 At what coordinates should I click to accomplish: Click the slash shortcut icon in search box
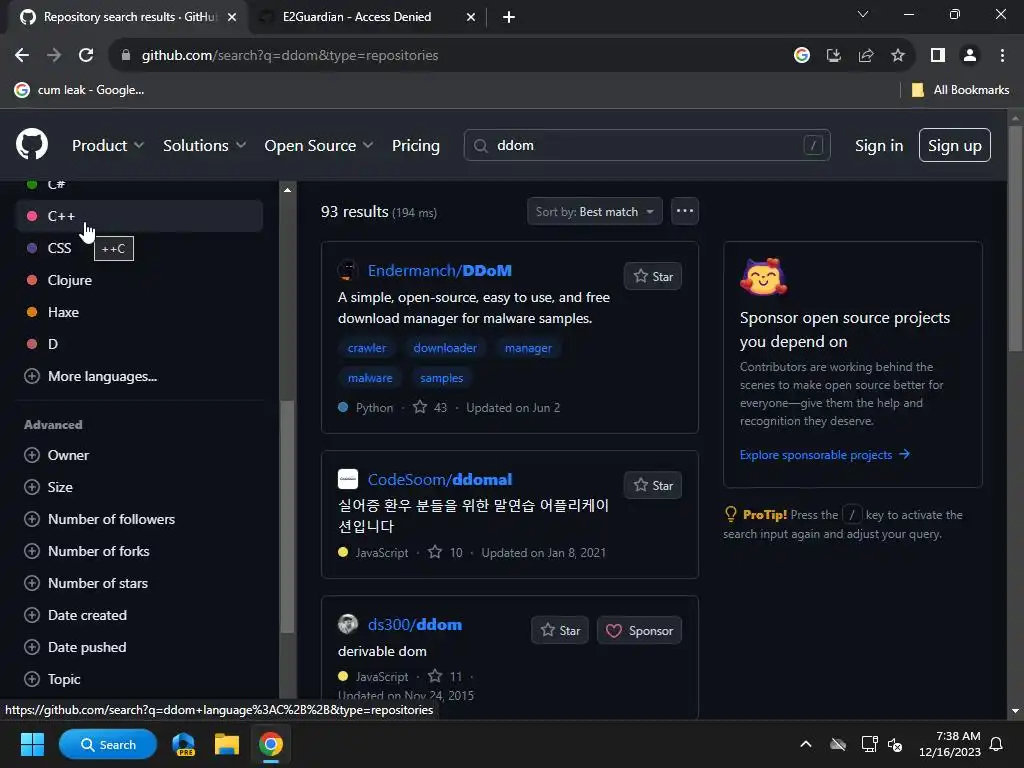tap(812, 145)
